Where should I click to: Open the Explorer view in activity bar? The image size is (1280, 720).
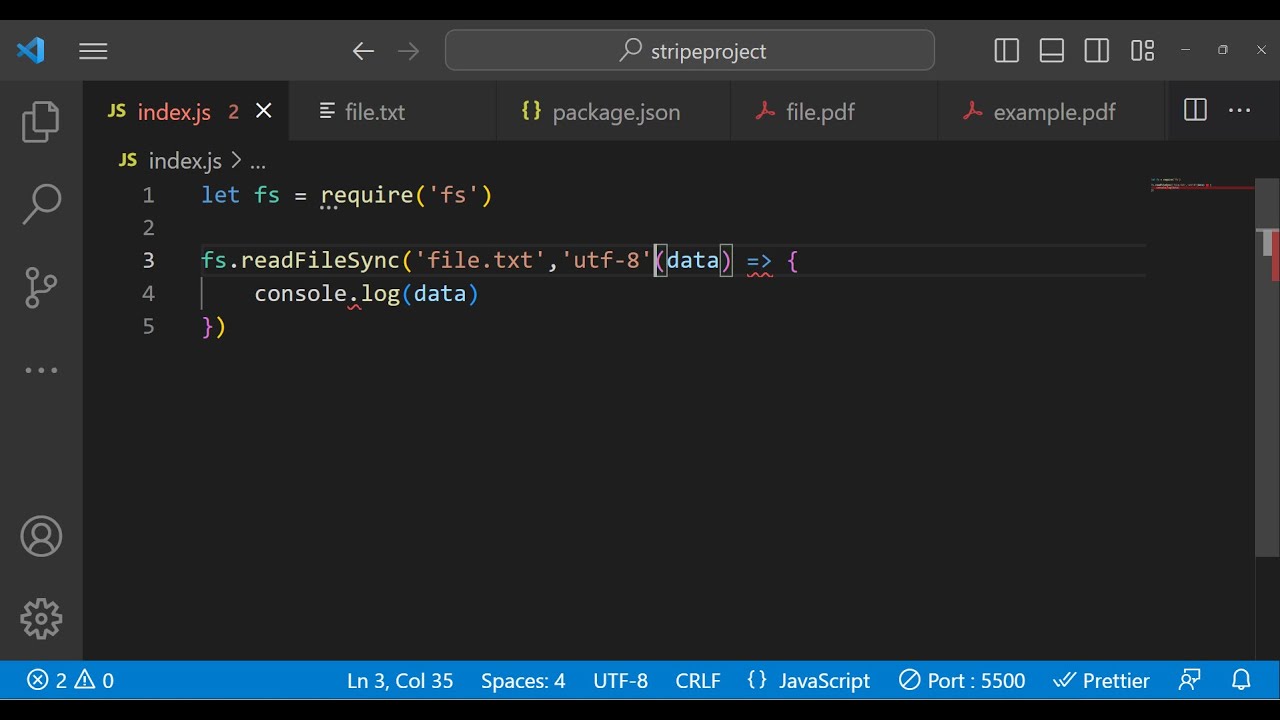[41, 121]
